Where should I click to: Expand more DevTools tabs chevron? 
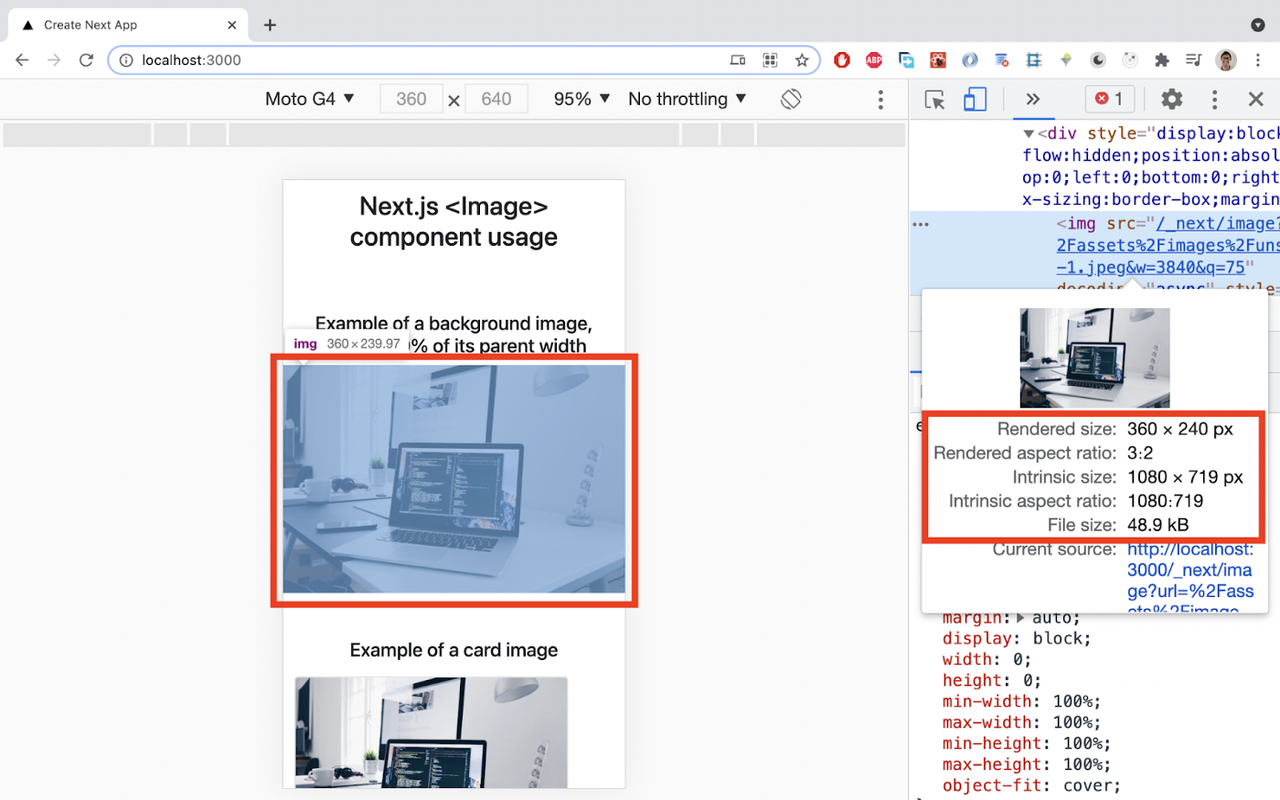(1033, 99)
